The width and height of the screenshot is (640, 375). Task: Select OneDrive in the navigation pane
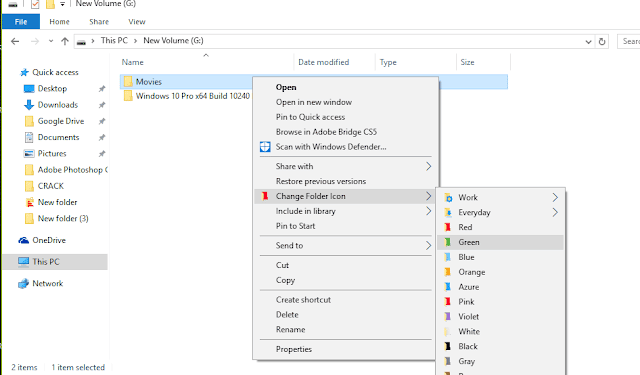click(49, 240)
